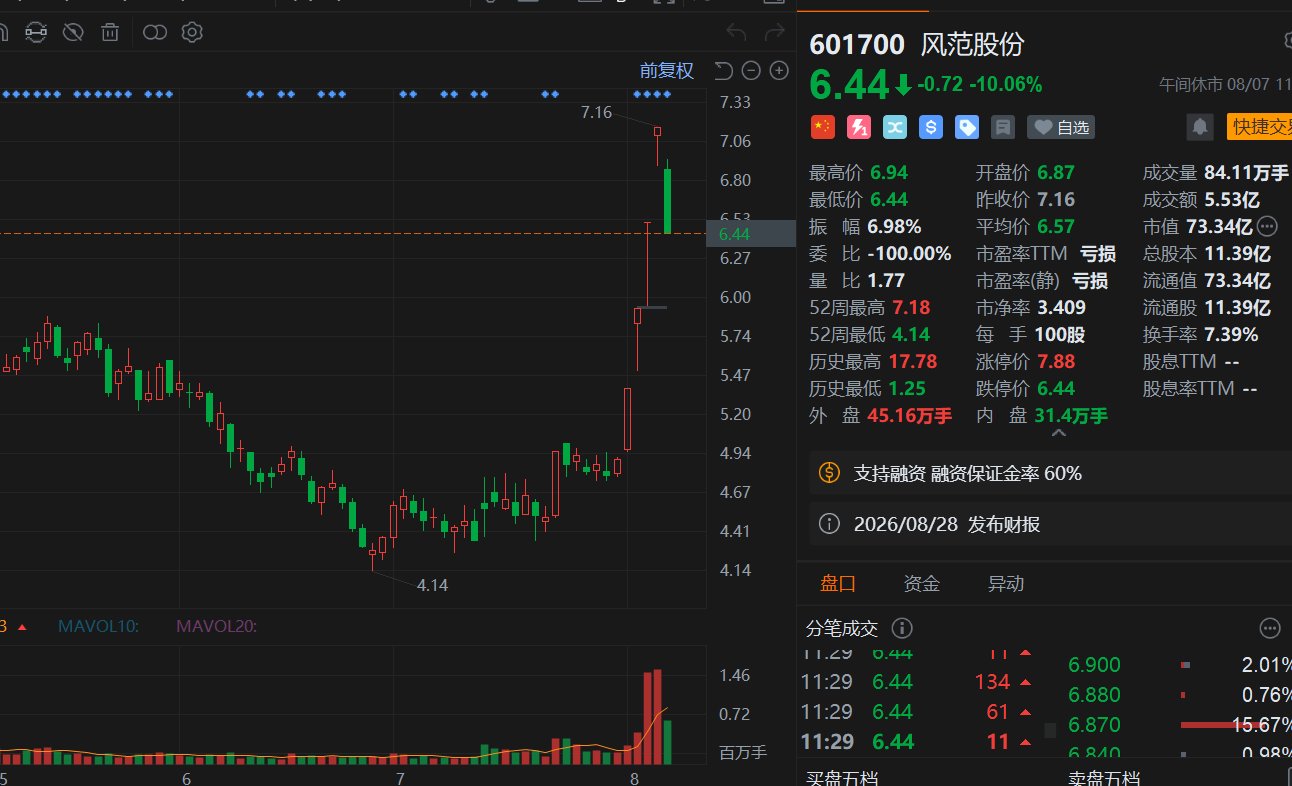The height and width of the screenshot is (786, 1292).
Task: Open the more options icon in 分笔成交 header
Action: point(1270,628)
